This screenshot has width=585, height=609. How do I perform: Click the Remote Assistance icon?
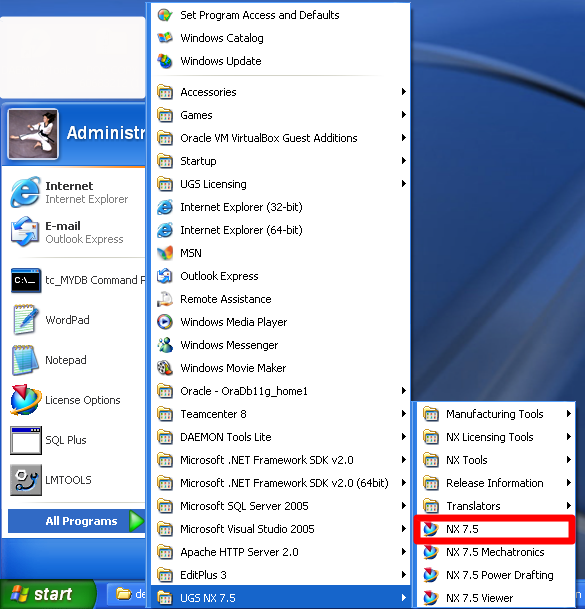click(x=165, y=299)
